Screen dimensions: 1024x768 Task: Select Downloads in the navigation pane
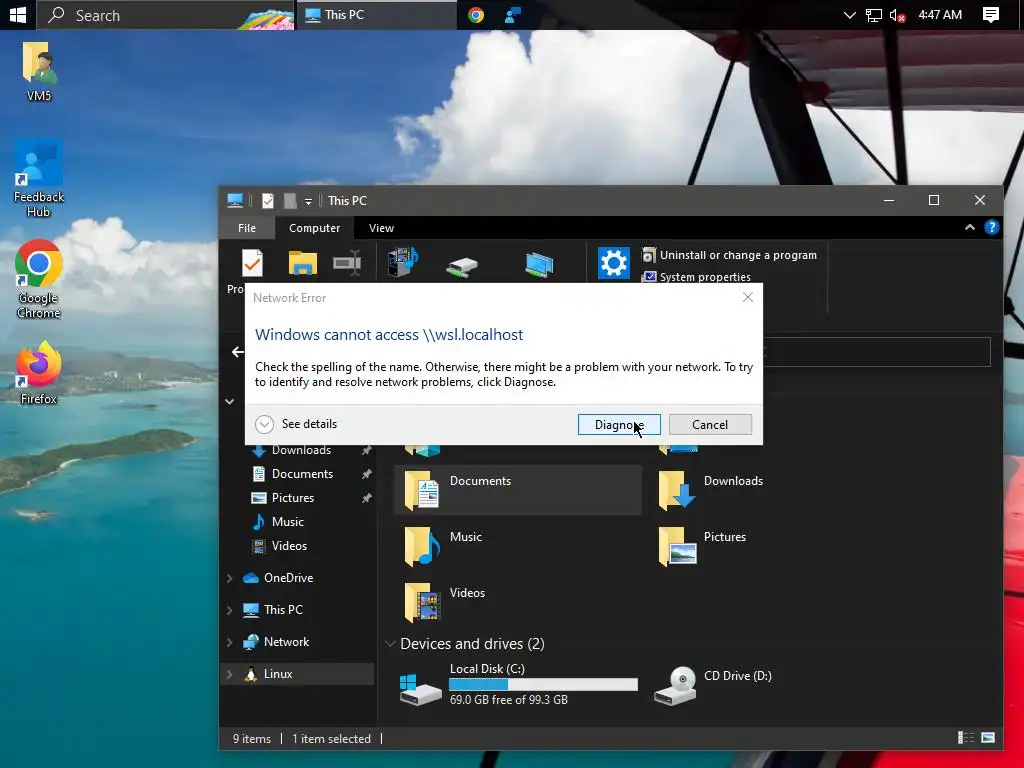[x=301, y=450]
